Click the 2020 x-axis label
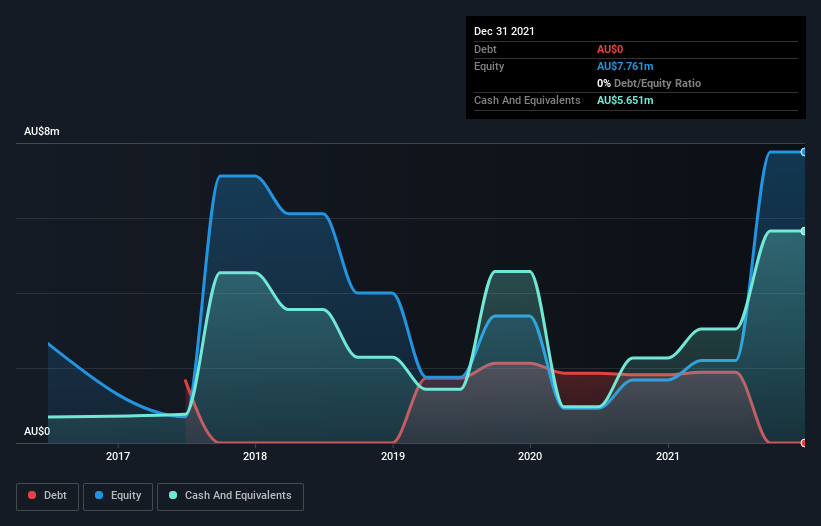The image size is (821, 526). point(530,456)
